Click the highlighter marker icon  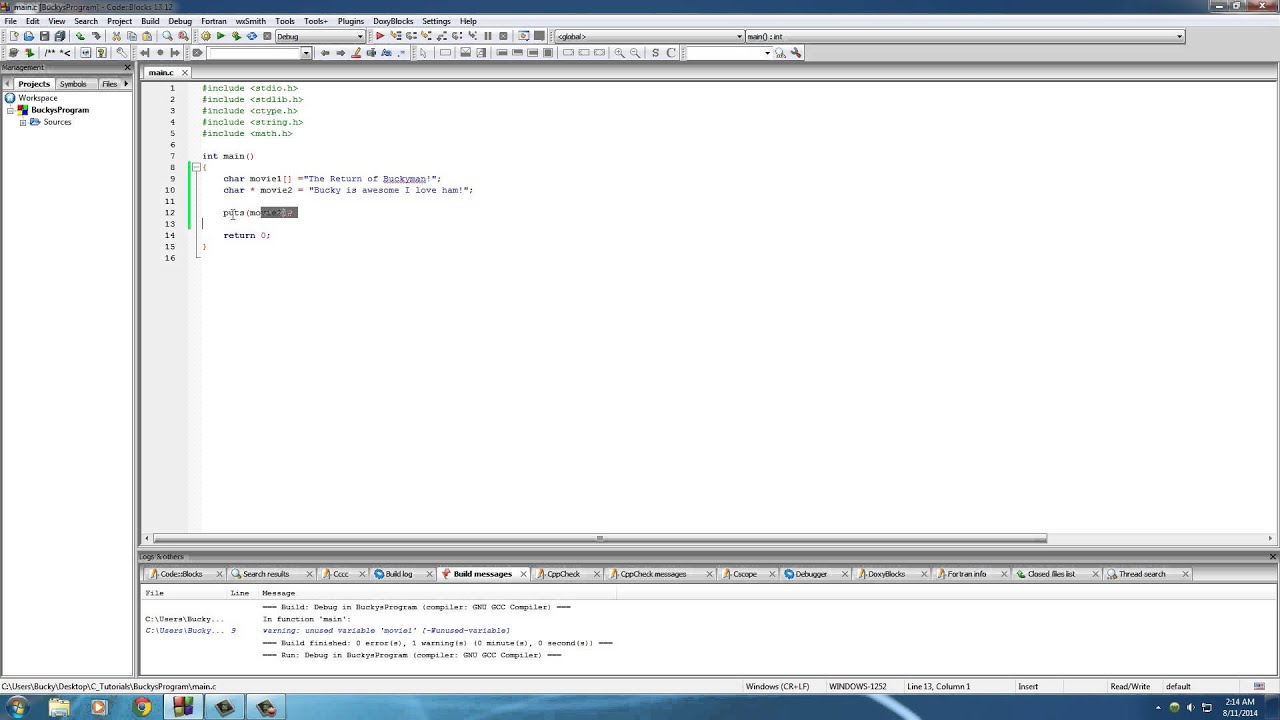tap(356, 53)
